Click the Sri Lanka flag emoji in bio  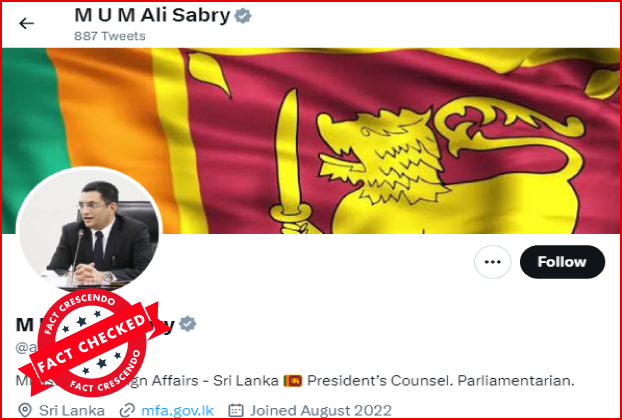pos(293,381)
